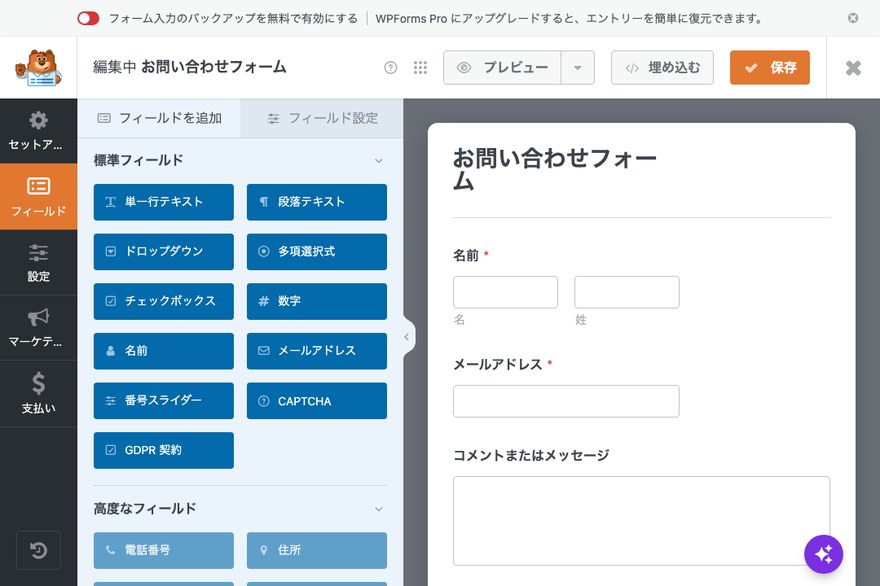Click the 名 first name input box
Image resolution: width=880 pixels, height=586 pixels.
[x=505, y=292]
